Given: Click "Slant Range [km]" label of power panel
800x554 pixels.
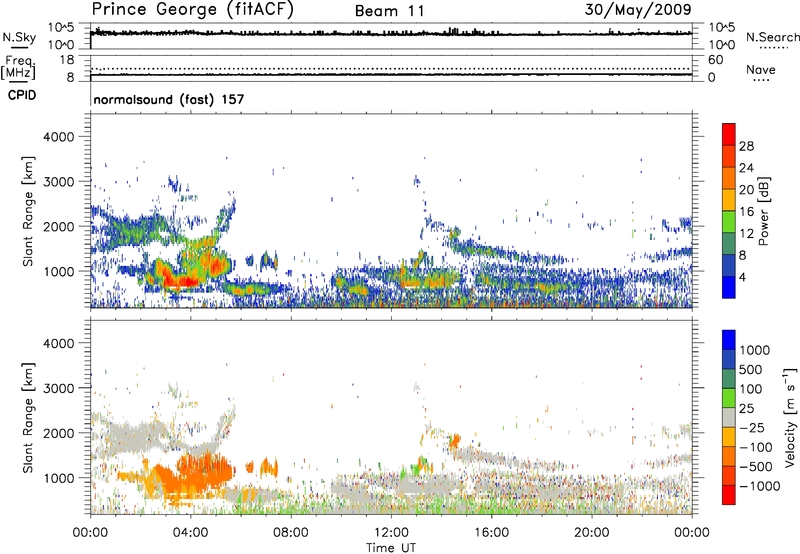Looking at the screenshot, I should (28, 211).
